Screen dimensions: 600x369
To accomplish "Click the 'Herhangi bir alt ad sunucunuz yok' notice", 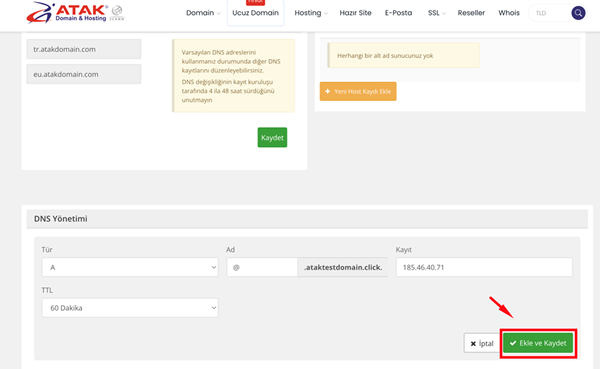I will (404, 56).
